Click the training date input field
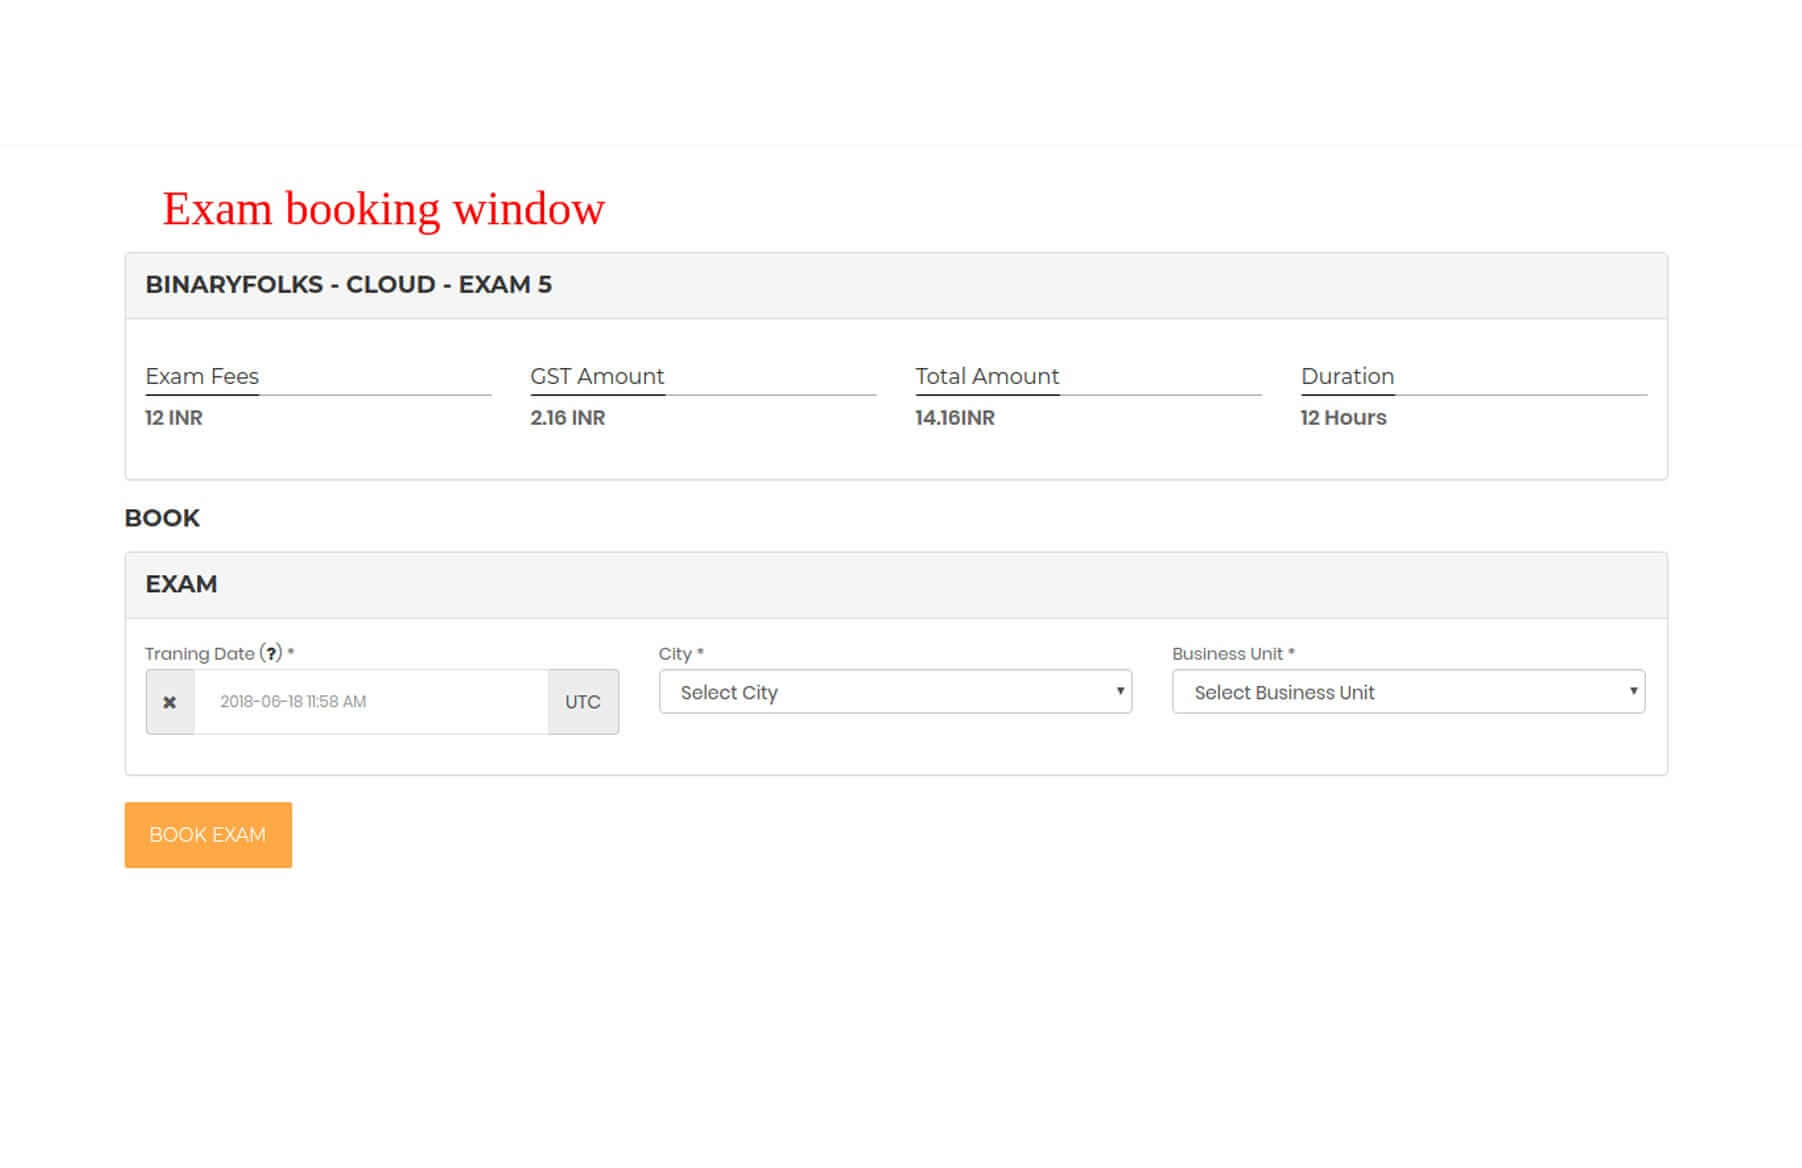The height and width of the screenshot is (1168, 1802). pos(371,702)
